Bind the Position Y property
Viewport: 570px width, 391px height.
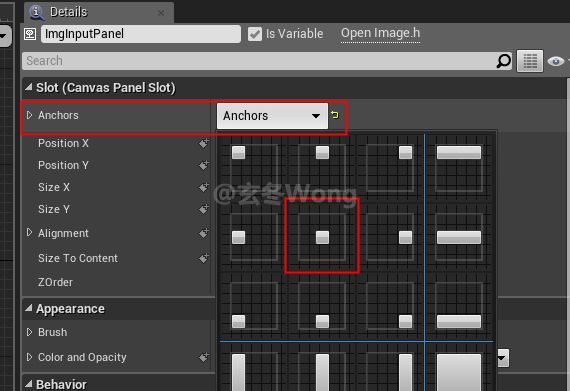click(204, 165)
